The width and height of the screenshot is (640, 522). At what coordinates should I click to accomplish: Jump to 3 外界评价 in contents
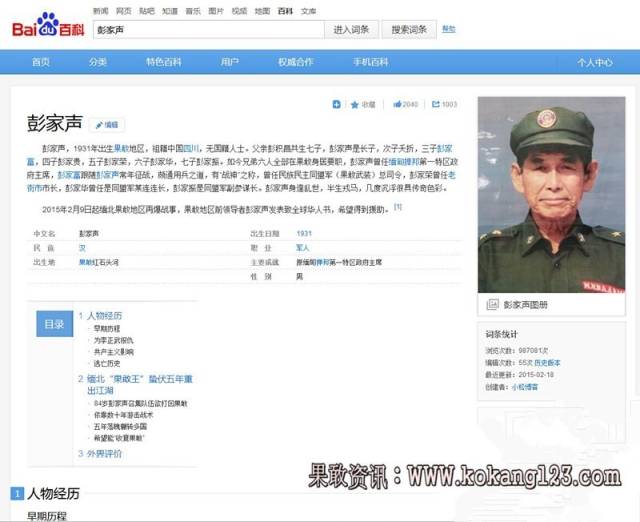[100, 453]
